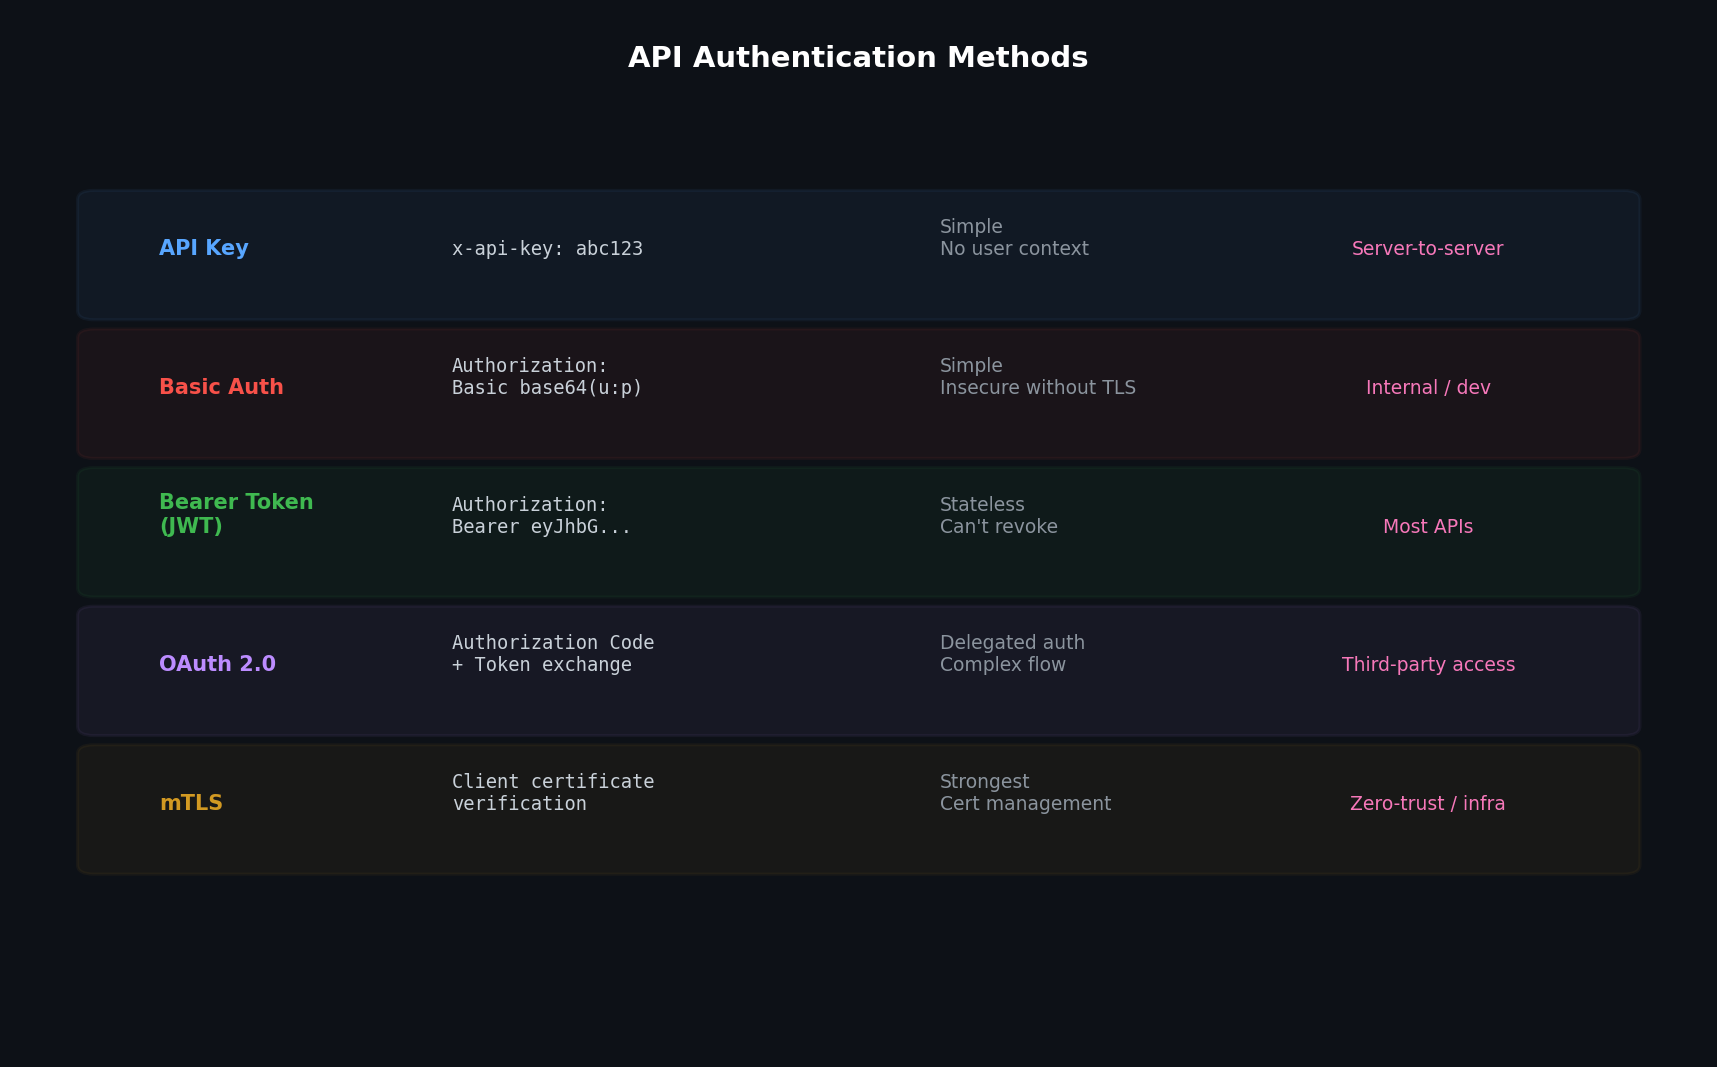
Task: Click the 'Authorization Code' text in the OAuth row
Action: pyautogui.click(x=553, y=643)
